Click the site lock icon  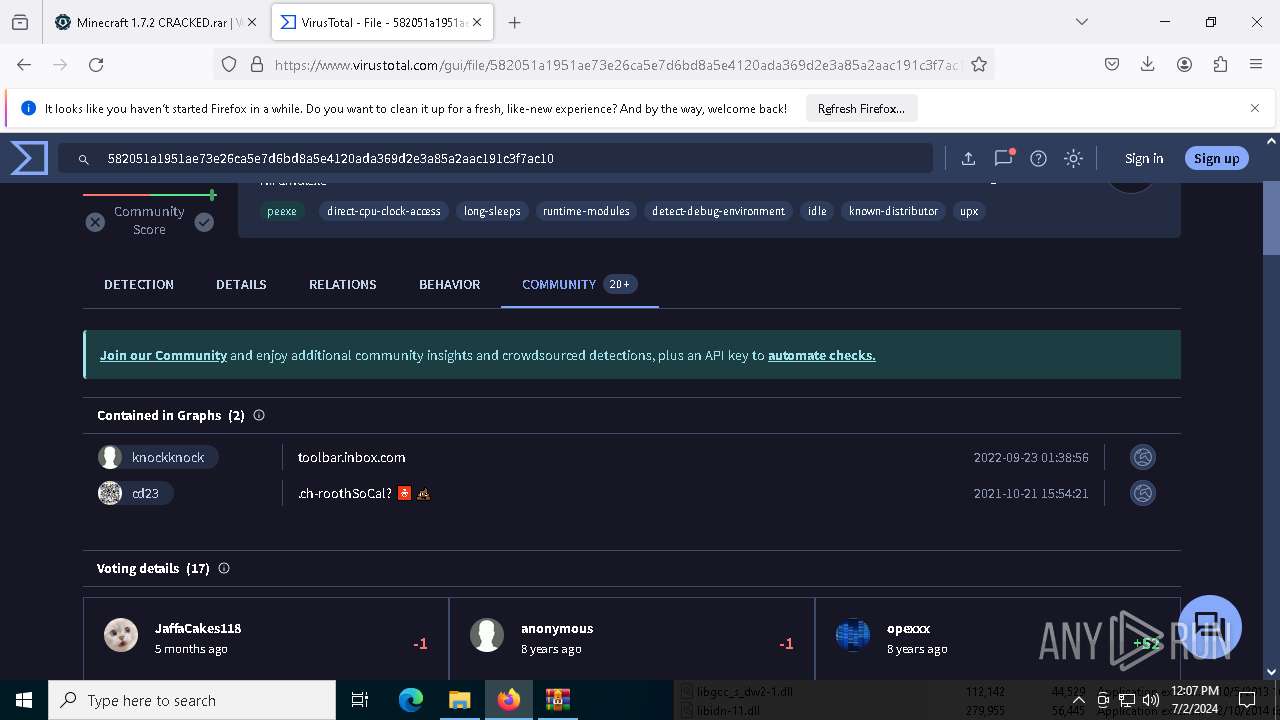click(257, 64)
